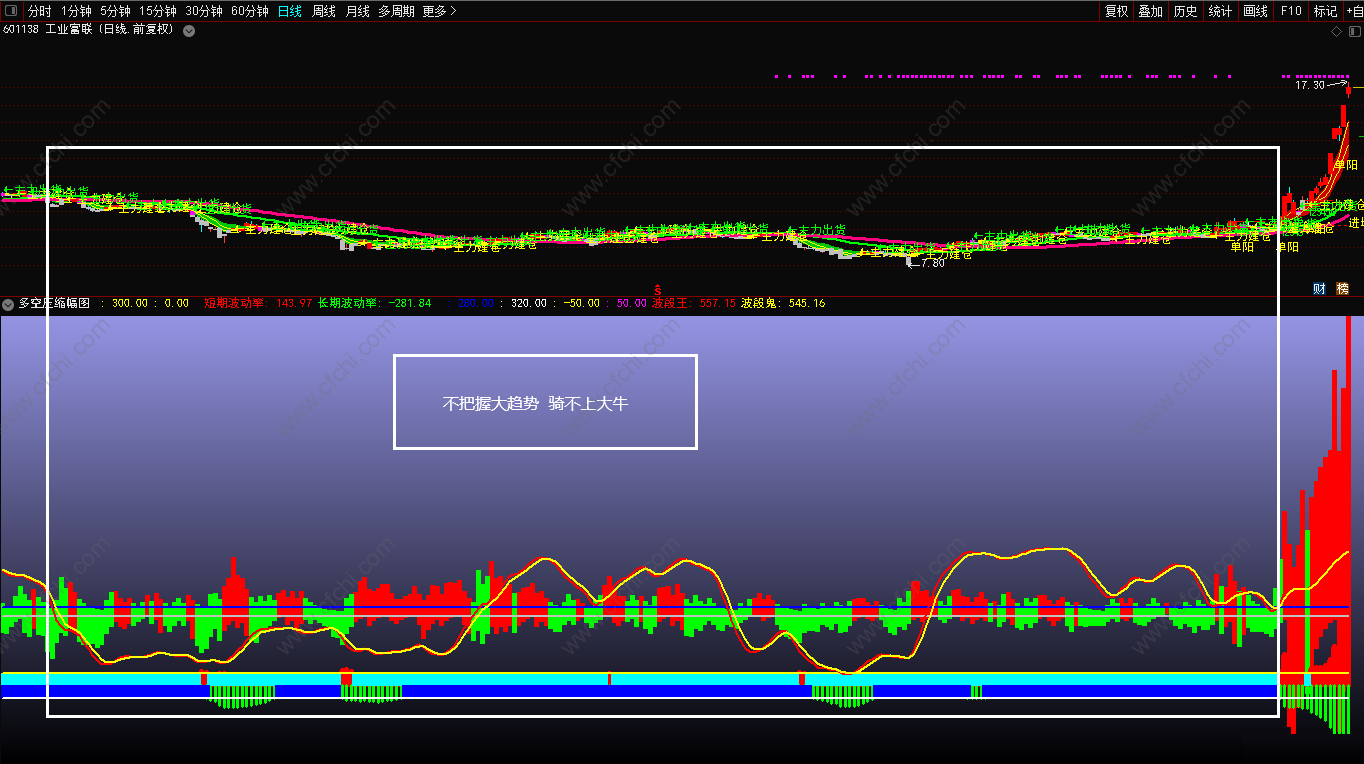The width and height of the screenshot is (1364, 764).
Task: Click the red $ marker on chart
Action: point(657,288)
